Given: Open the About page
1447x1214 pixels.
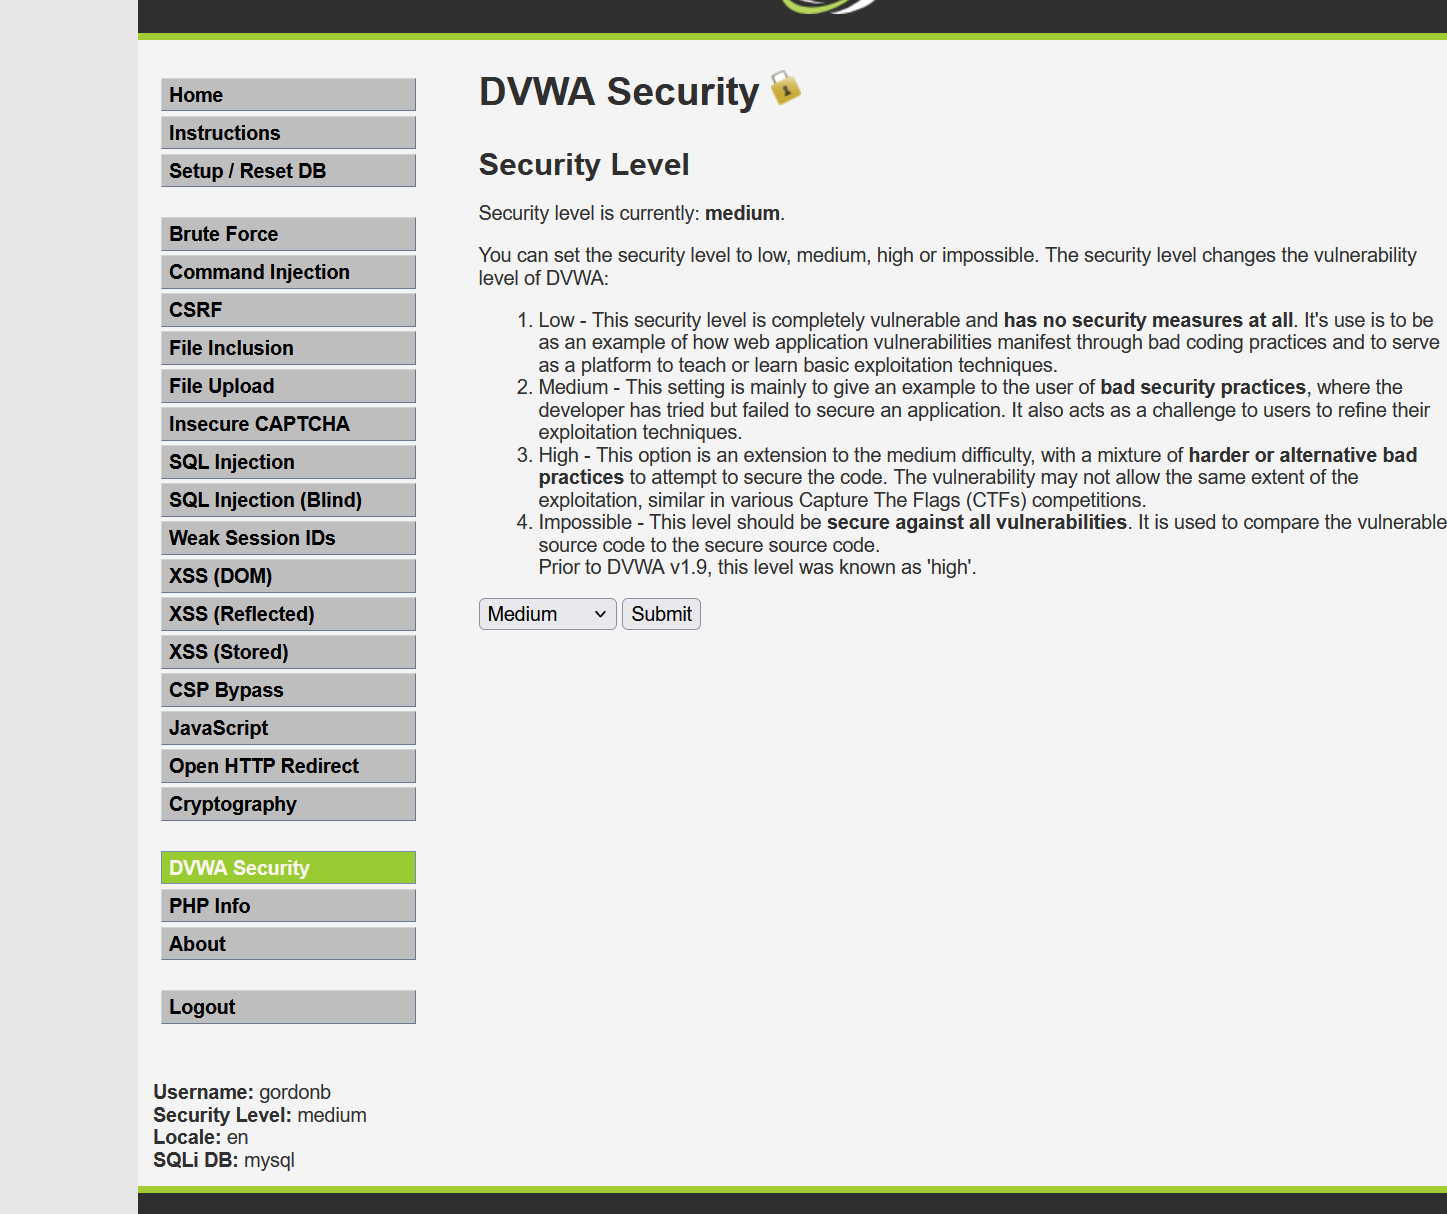Looking at the screenshot, I should pos(288,944).
